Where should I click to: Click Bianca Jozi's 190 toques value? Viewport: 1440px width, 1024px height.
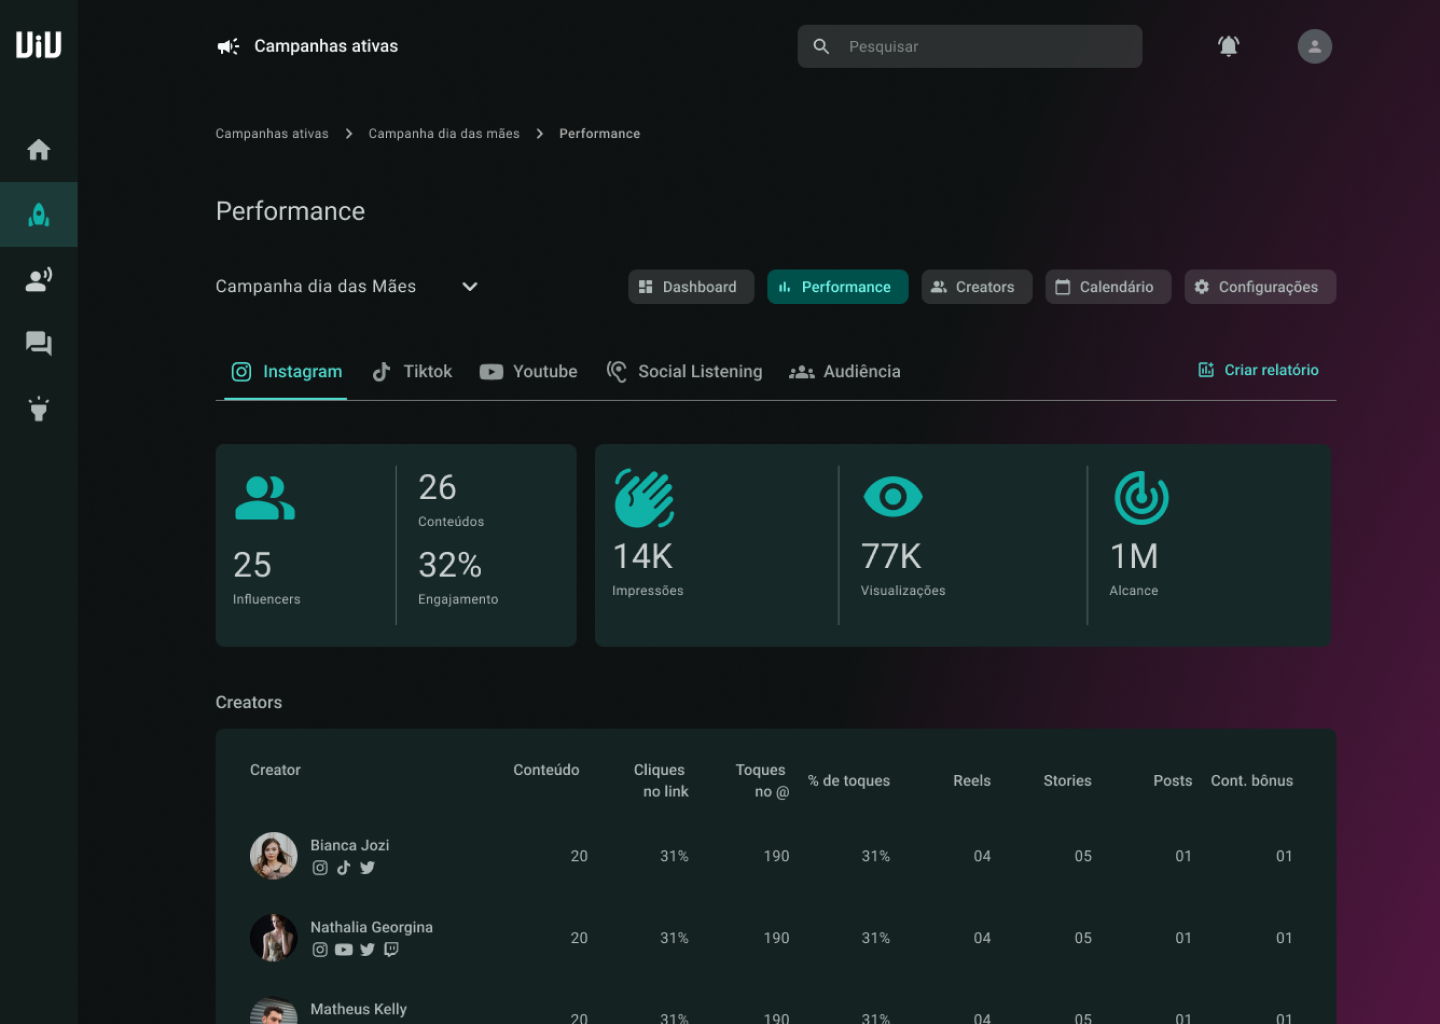pyautogui.click(x=776, y=857)
